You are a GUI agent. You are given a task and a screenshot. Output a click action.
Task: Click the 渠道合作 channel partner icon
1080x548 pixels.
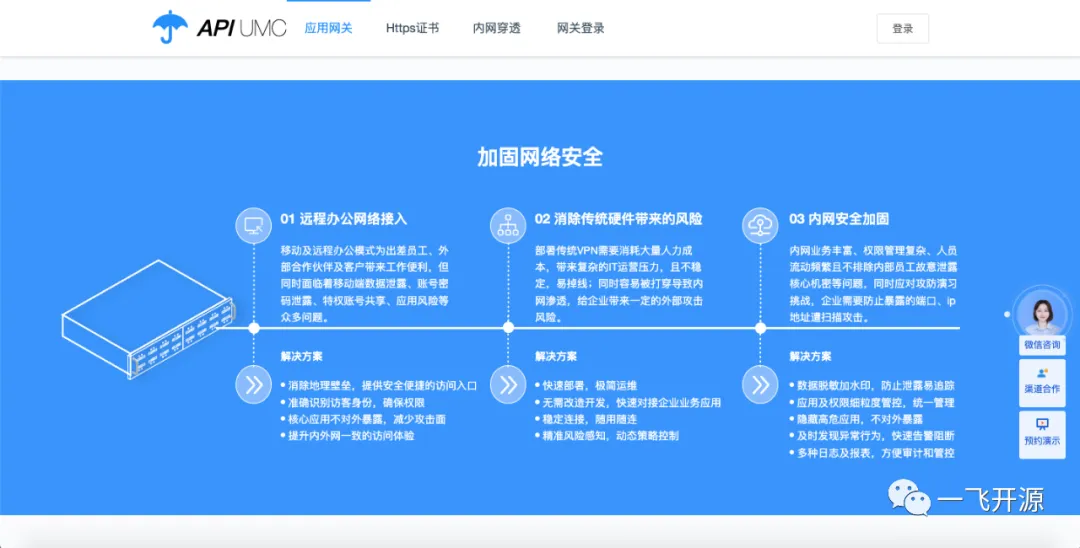click(x=1041, y=374)
